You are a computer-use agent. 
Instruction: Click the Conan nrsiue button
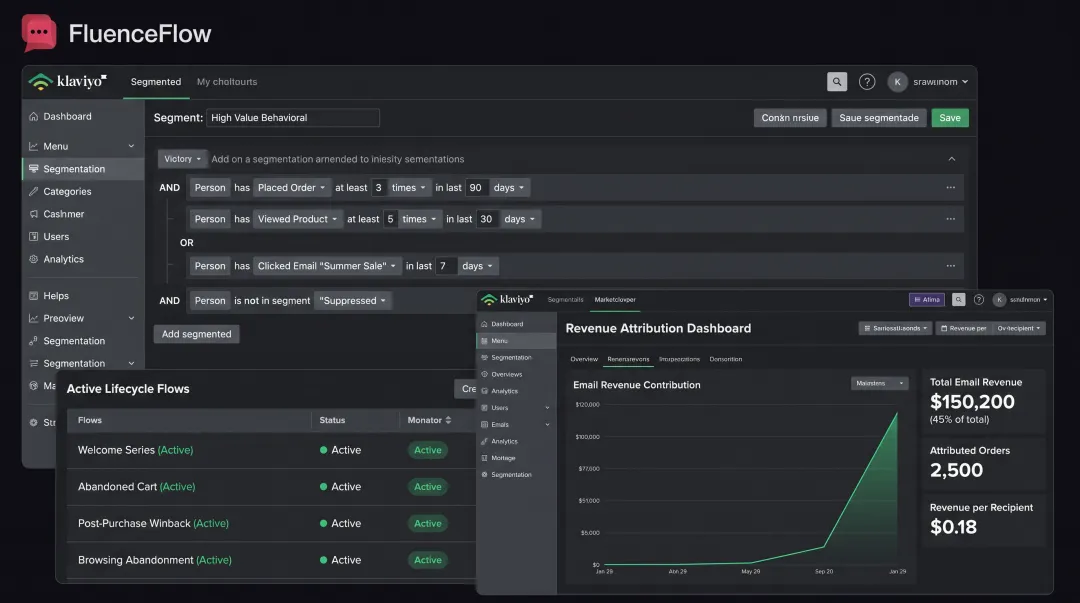pyautogui.click(x=790, y=118)
